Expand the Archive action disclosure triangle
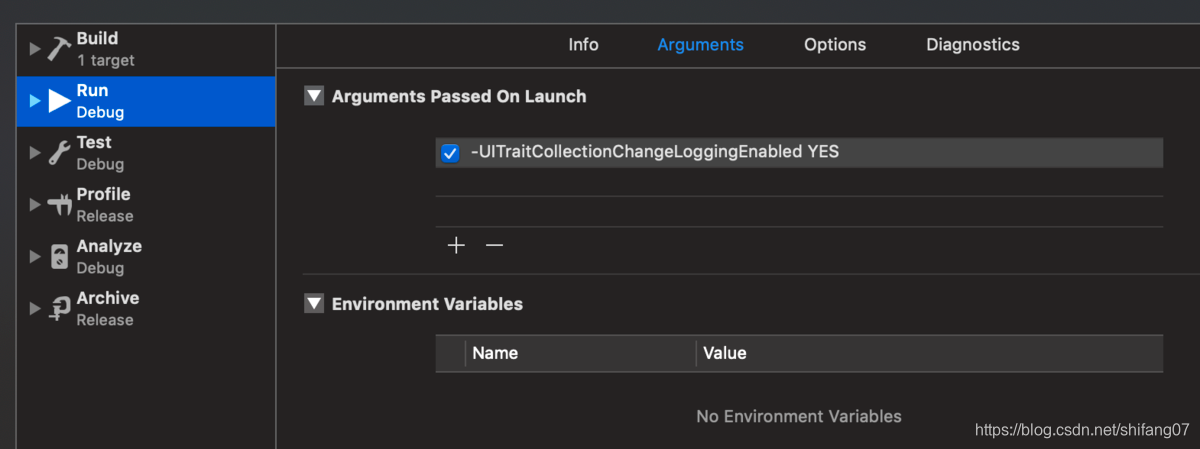The image size is (1200, 449). [36, 309]
